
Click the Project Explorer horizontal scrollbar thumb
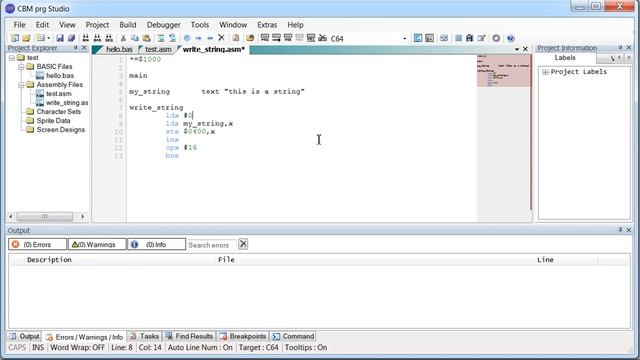click(x=45, y=216)
